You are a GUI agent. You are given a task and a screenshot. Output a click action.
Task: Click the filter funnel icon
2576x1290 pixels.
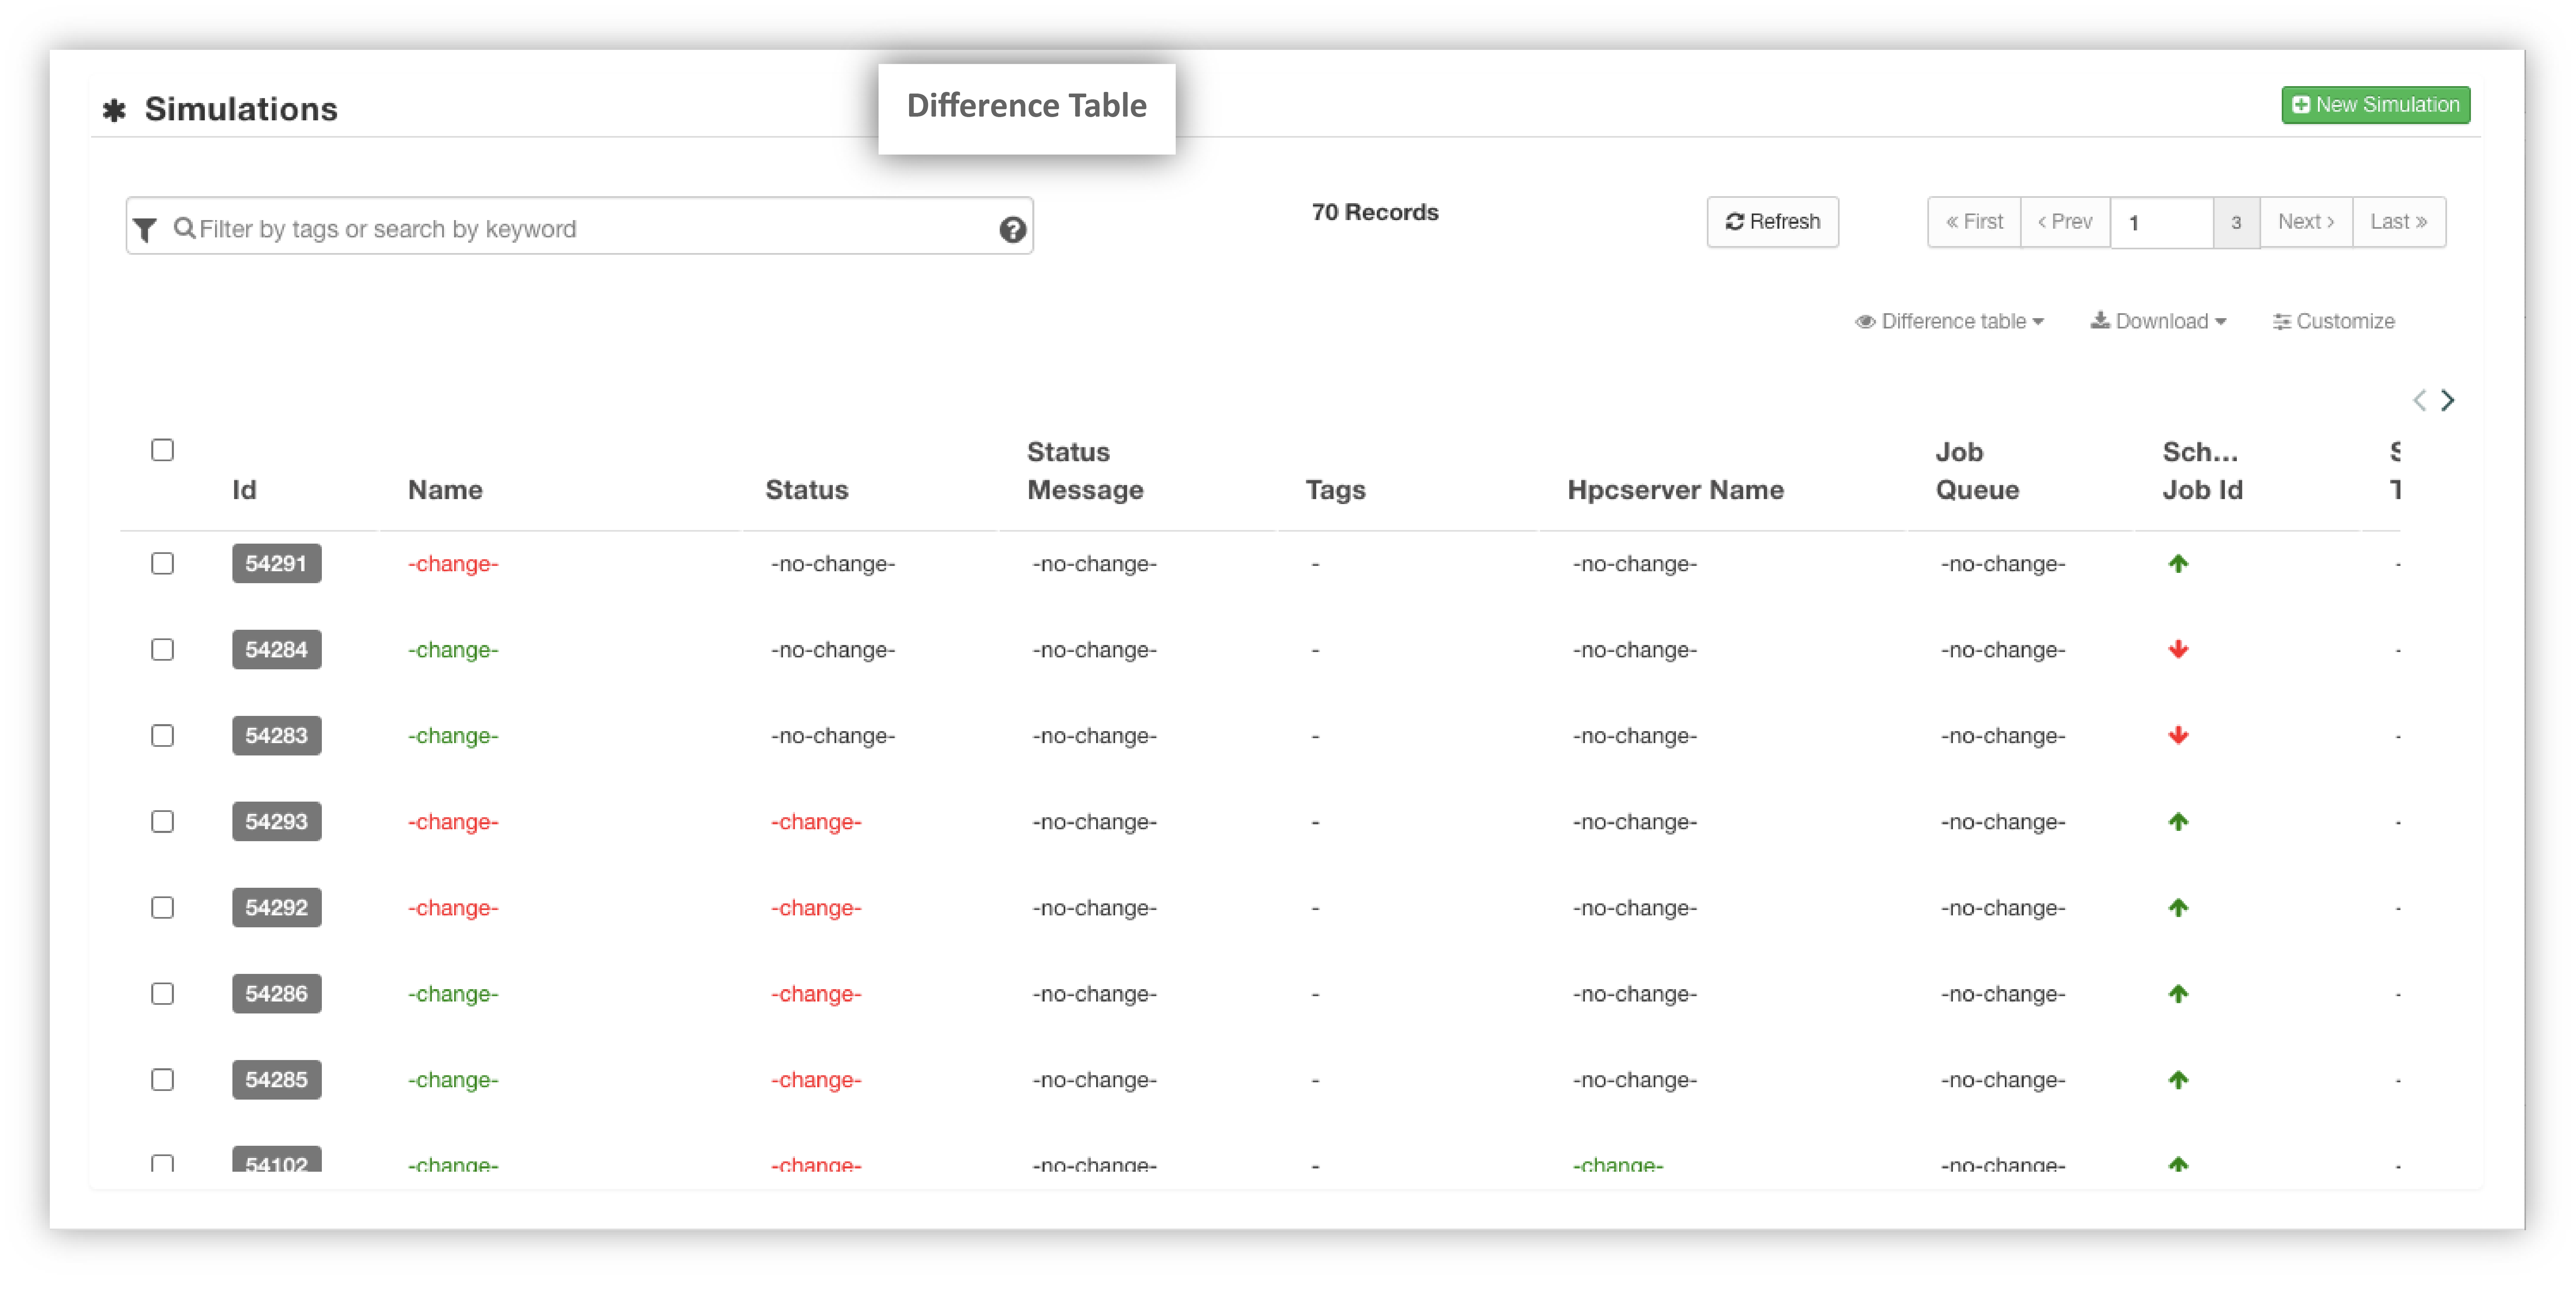tap(145, 230)
